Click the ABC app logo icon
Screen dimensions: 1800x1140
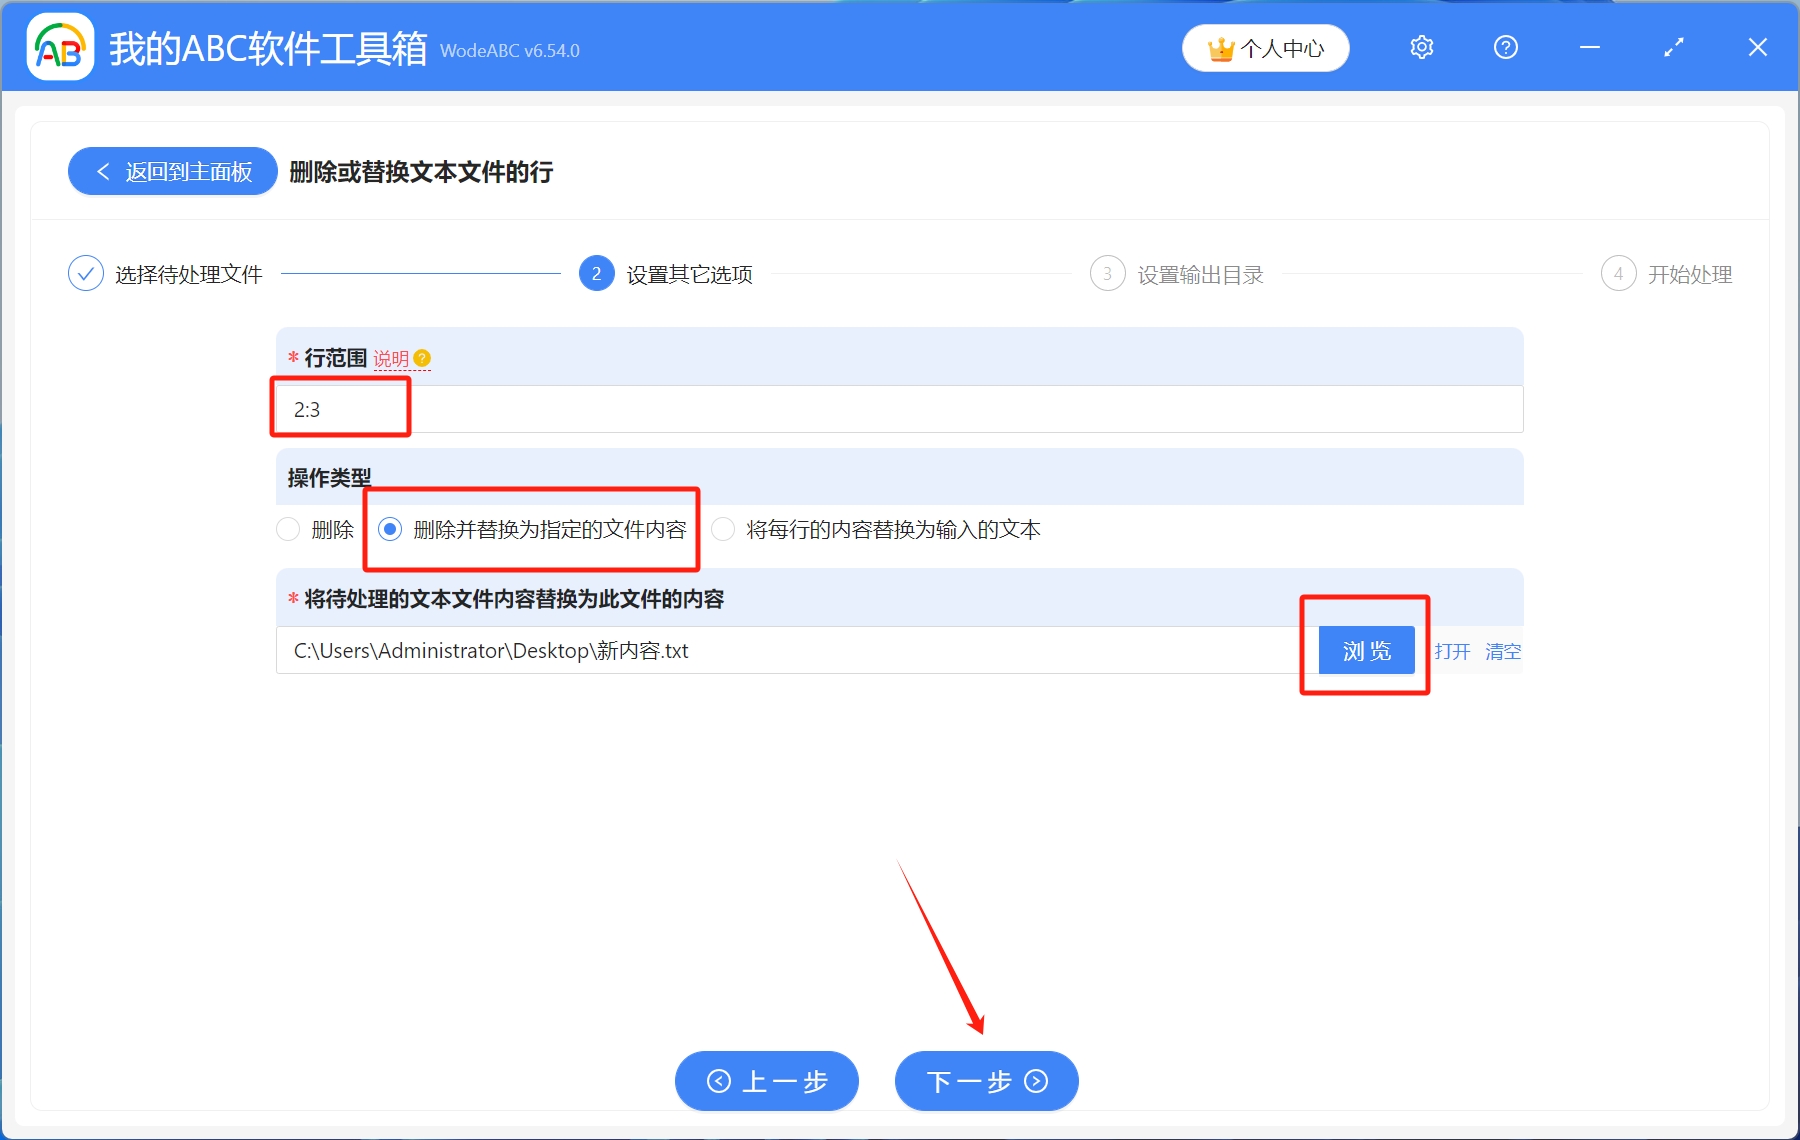[x=60, y=47]
